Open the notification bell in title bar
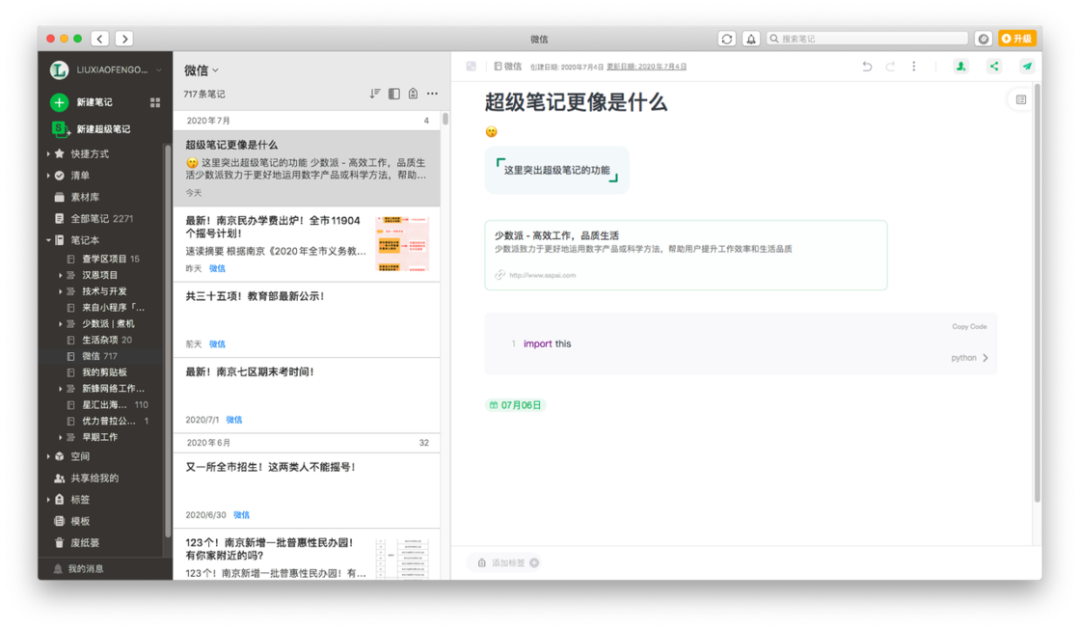Viewport: 1080px width, 630px height. [x=749, y=38]
